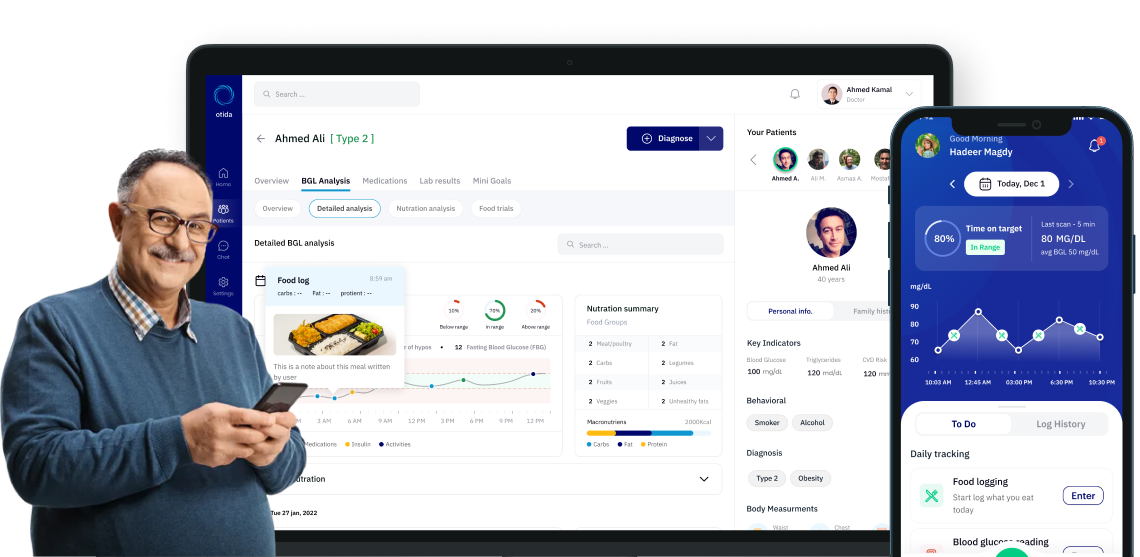This screenshot has height=557, width=1140.
Task: Click the Unhealthy fats row
Action: [686, 401]
